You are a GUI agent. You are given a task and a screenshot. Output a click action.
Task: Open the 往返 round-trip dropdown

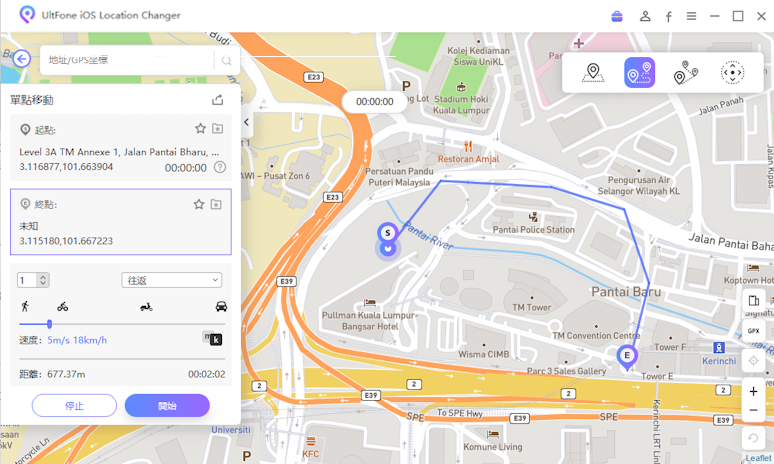pos(172,280)
